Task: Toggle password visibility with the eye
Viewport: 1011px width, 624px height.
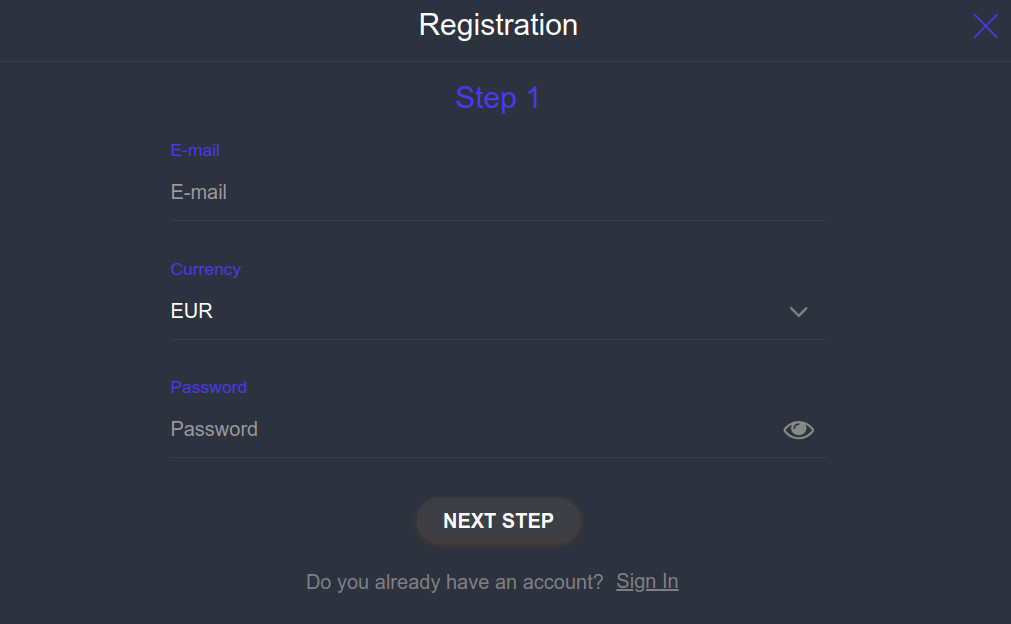Action: pos(798,430)
